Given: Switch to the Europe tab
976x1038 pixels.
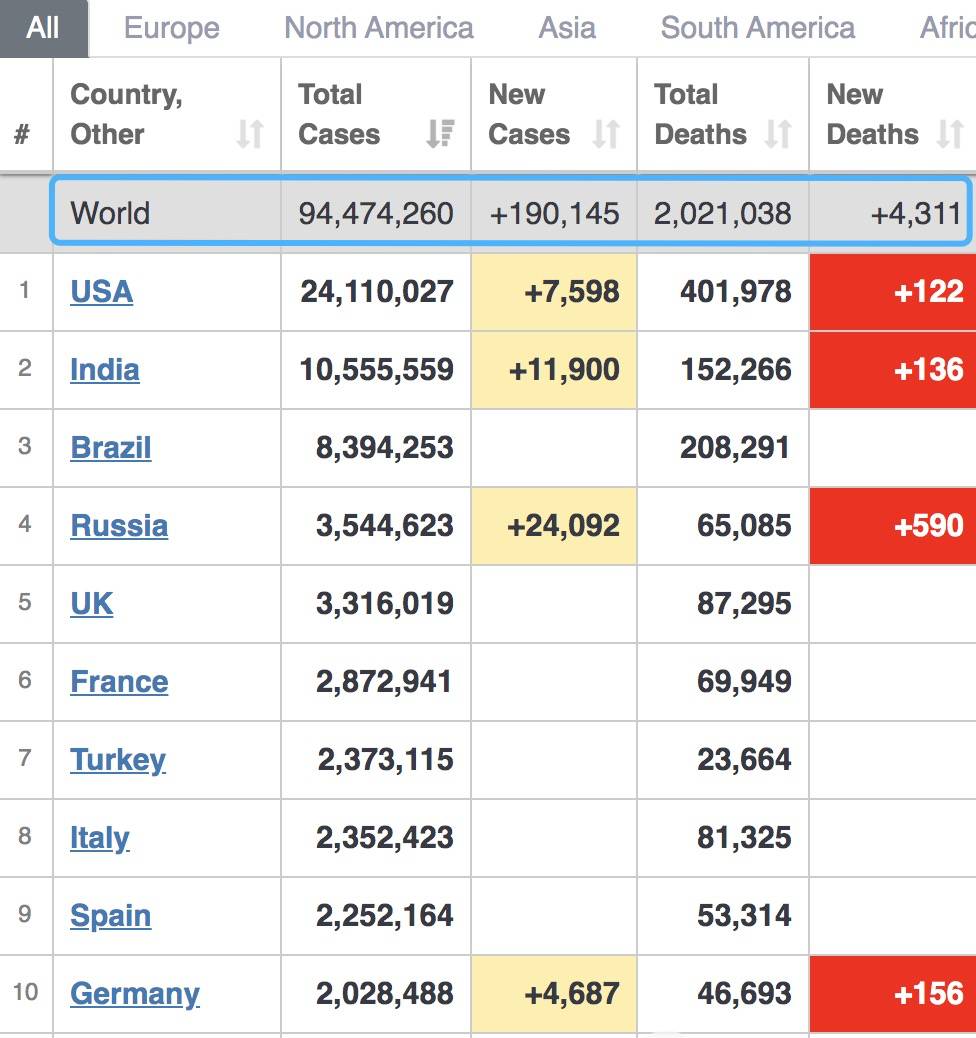Looking at the screenshot, I should pyautogui.click(x=171, y=28).
